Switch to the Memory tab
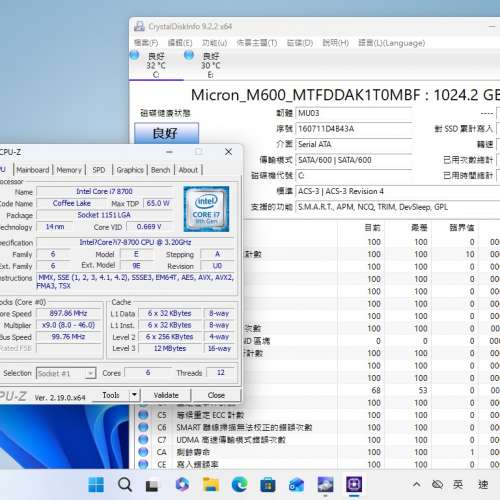Image resolution: width=500 pixels, height=500 pixels. 69,170
